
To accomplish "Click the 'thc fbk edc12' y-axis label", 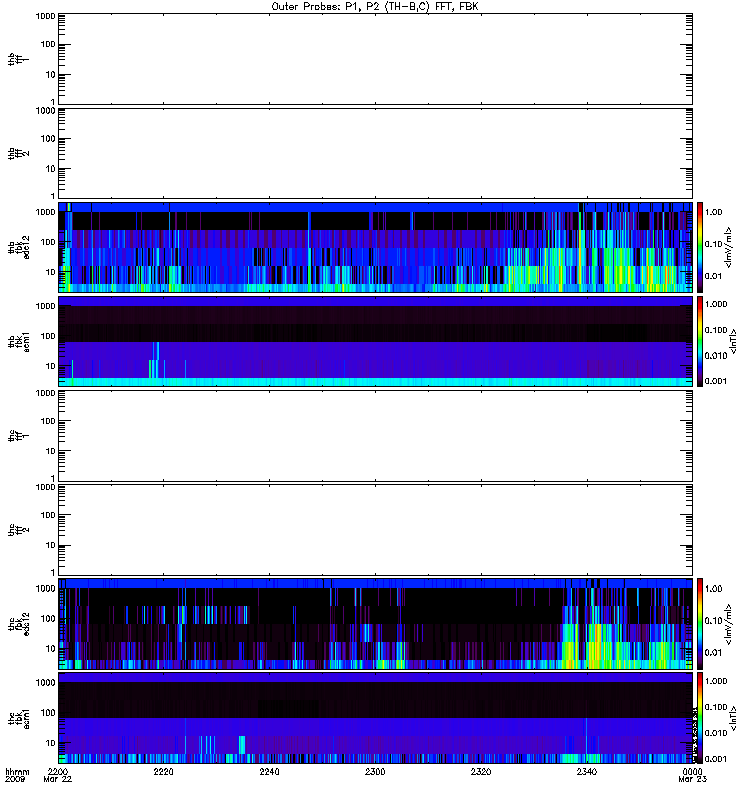I will 18,624.
